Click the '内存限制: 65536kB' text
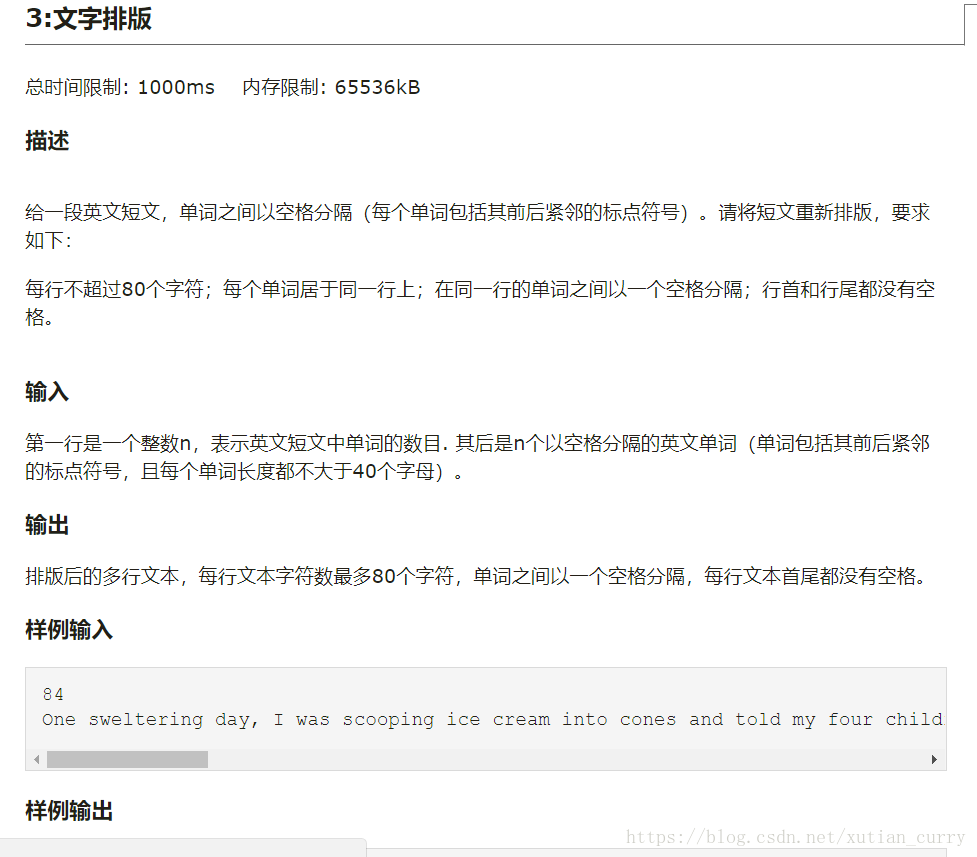This screenshot has width=977, height=857. pos(331,87)
